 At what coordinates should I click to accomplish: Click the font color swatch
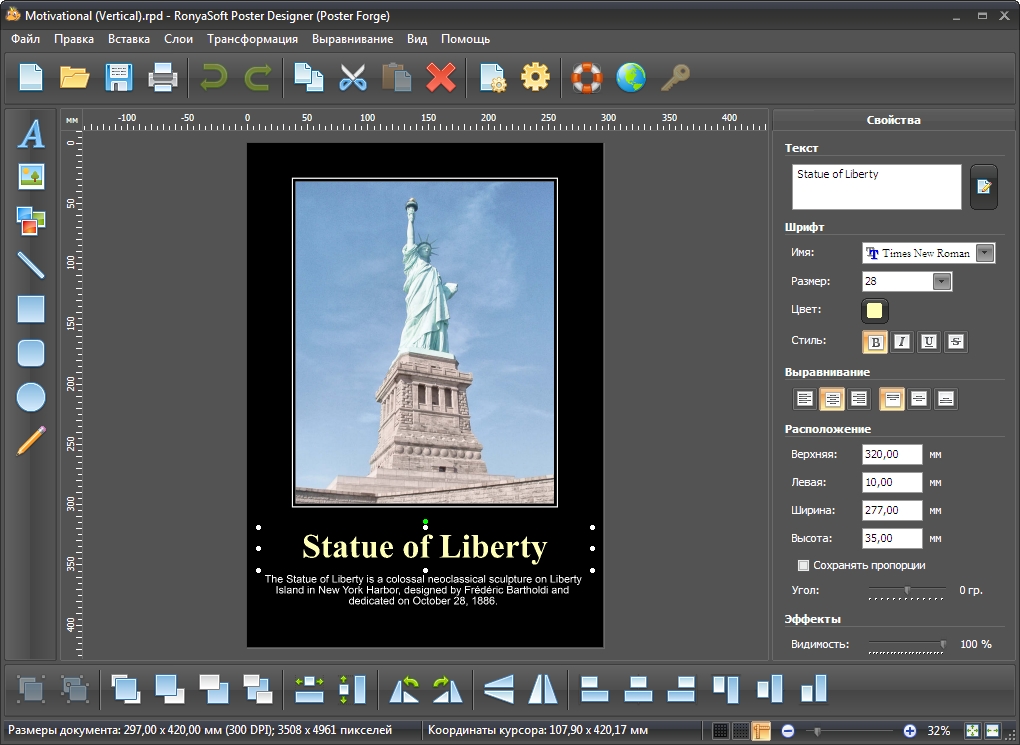(x=874, y=310)
